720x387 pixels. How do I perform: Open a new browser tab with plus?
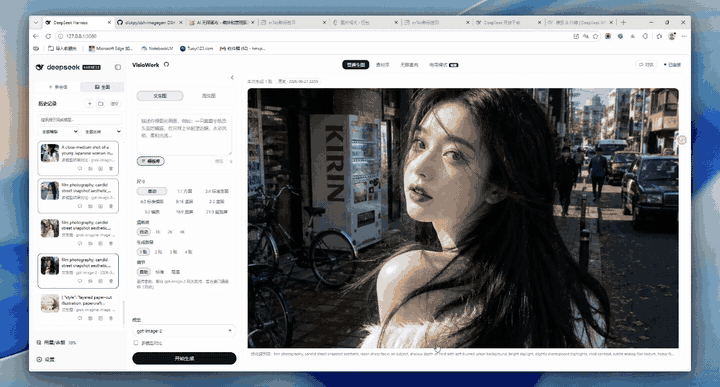coord(623,22)
